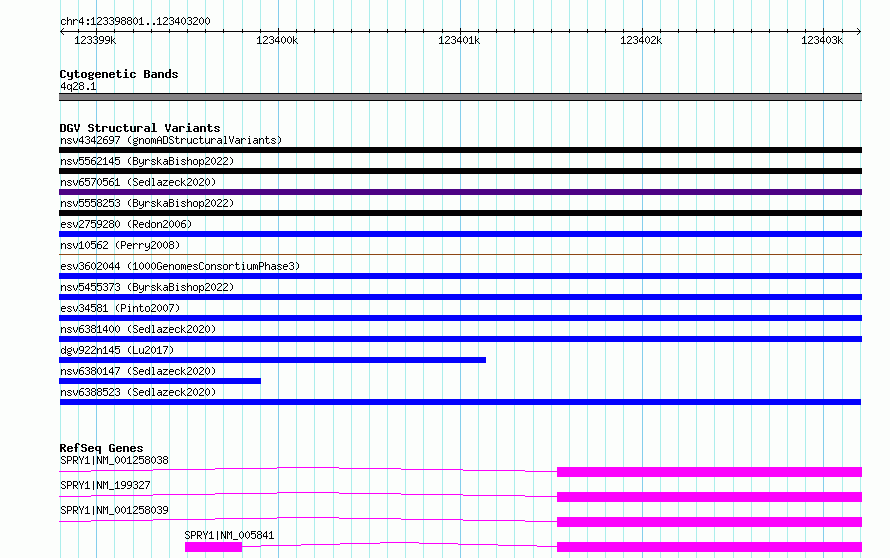Click the DGV Structural Variants track title
The width and height of the screenshot is (890, 558).
pyautogui.click(x=140, y=128)
